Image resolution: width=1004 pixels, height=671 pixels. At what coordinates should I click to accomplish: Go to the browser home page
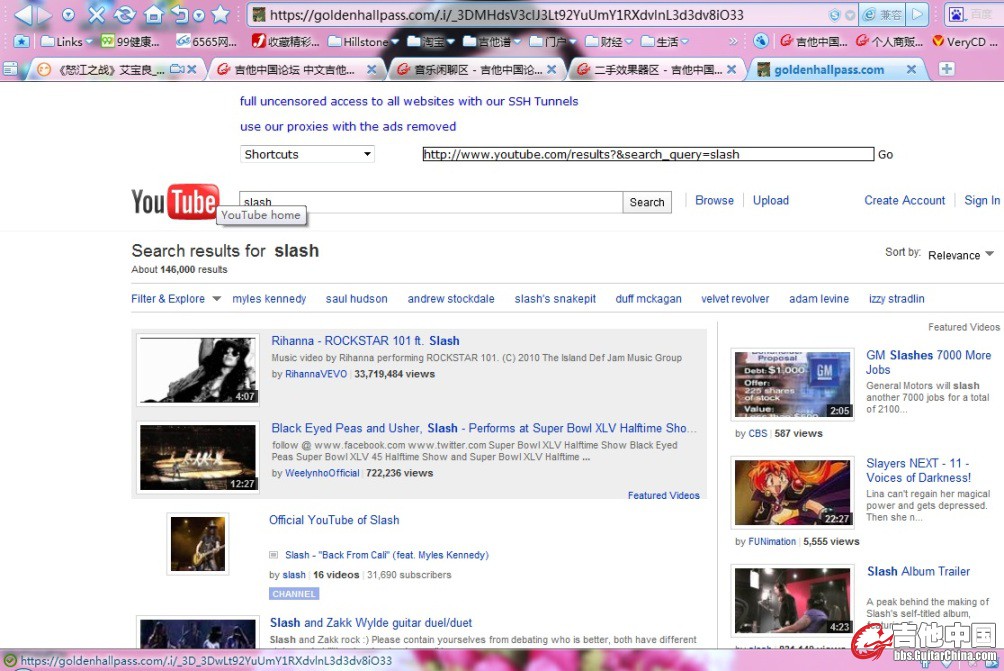pyautogui.click(x=154, y=14)
